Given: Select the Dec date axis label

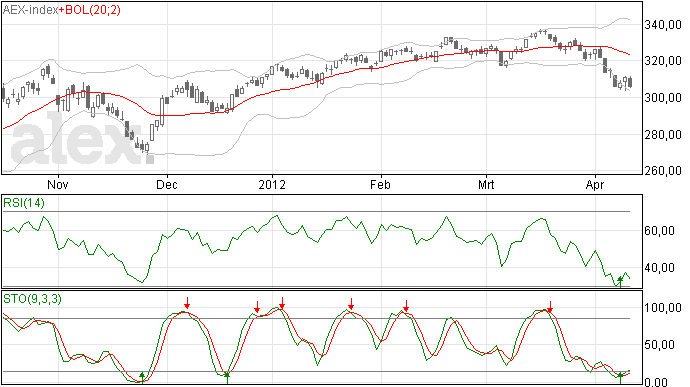Looking at the screenshot, I should [167, 184].
